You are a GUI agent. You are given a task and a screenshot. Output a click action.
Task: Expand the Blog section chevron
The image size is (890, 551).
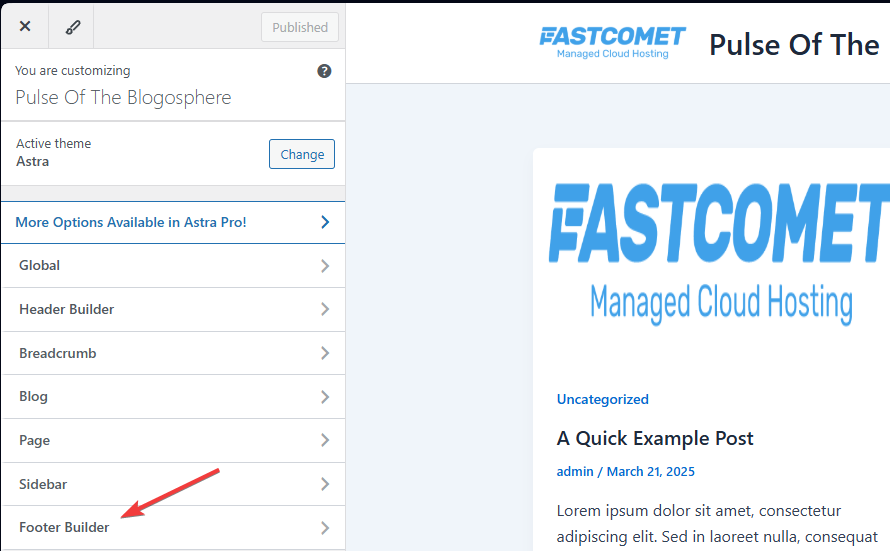tap(324, 397)
